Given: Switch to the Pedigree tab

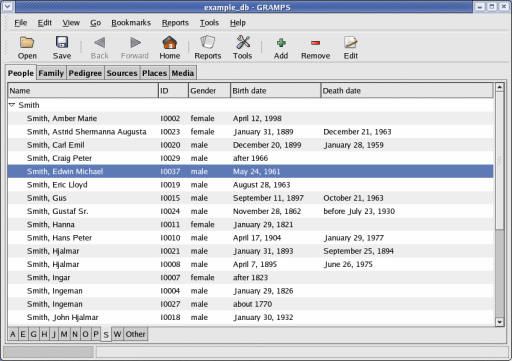Looking at the screenshot, I should [85, 73].
